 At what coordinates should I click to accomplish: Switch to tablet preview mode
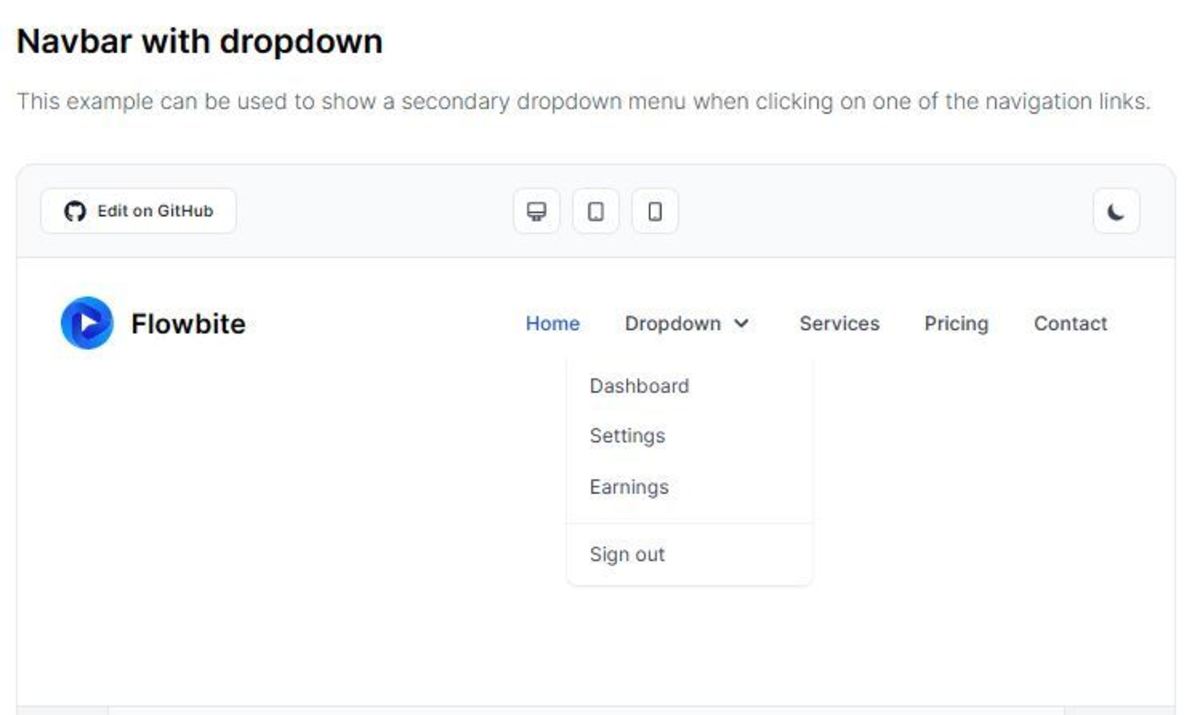point(596,211)
